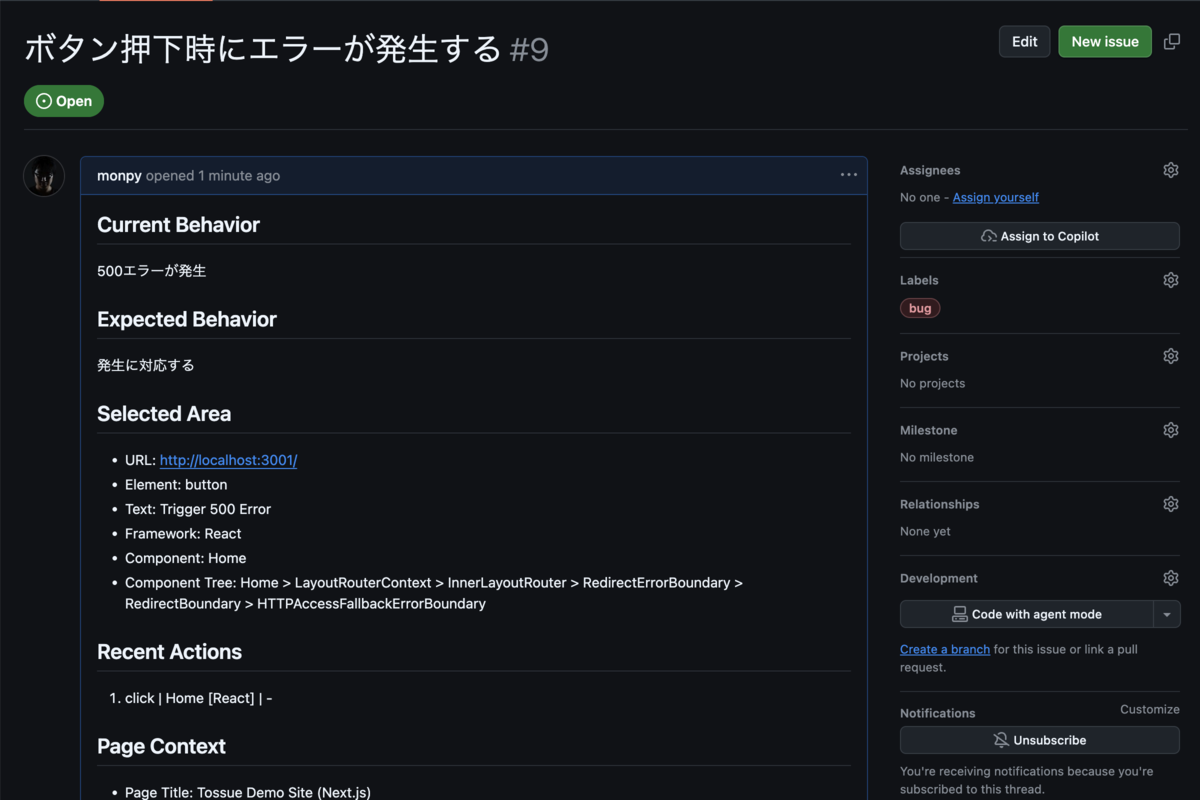
Task: Click monpy's avatar image
Action: pyautogui.click(x=44, y=176)
